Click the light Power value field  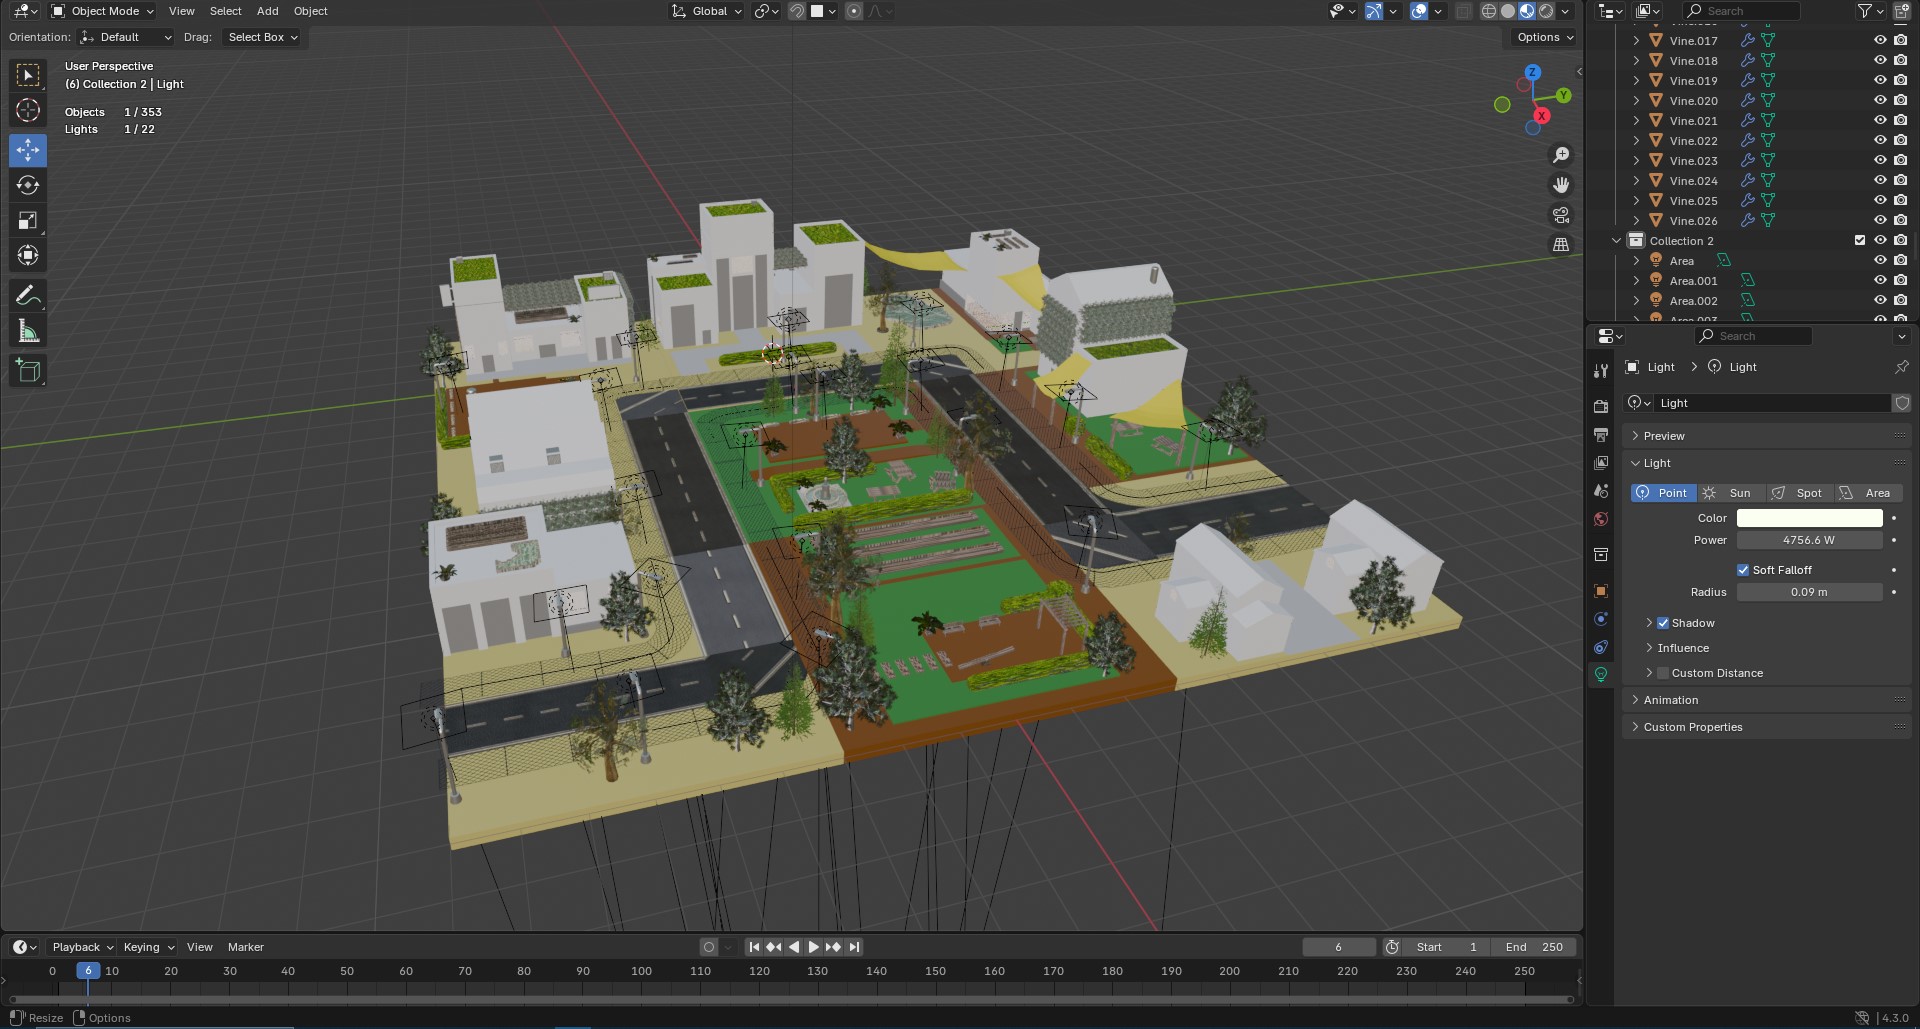click(1809, 540)
